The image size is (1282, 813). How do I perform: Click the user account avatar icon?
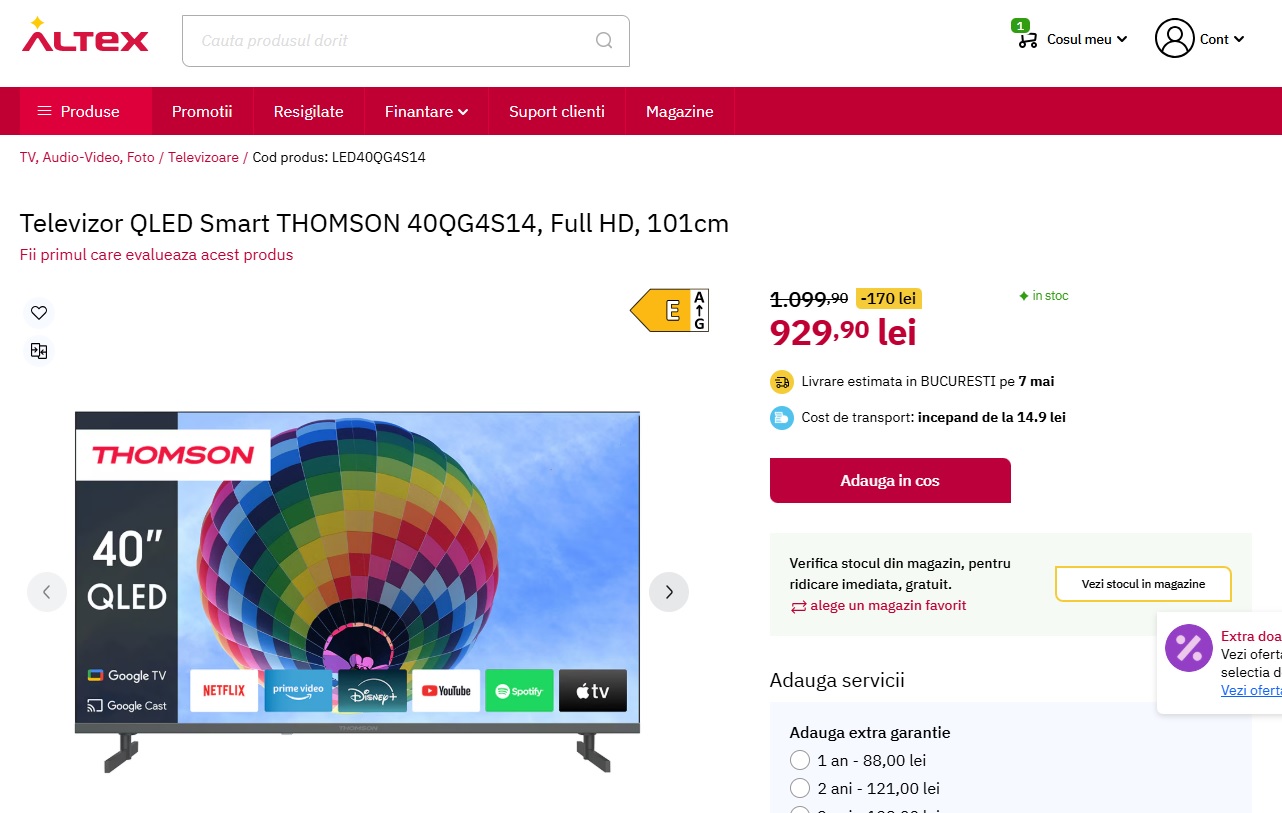(1174, 38)
